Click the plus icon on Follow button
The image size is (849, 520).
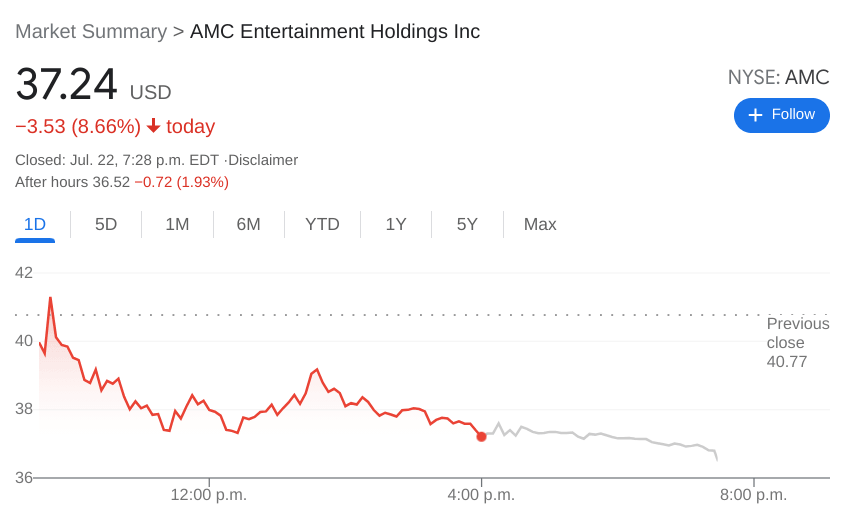coord(756,115)
